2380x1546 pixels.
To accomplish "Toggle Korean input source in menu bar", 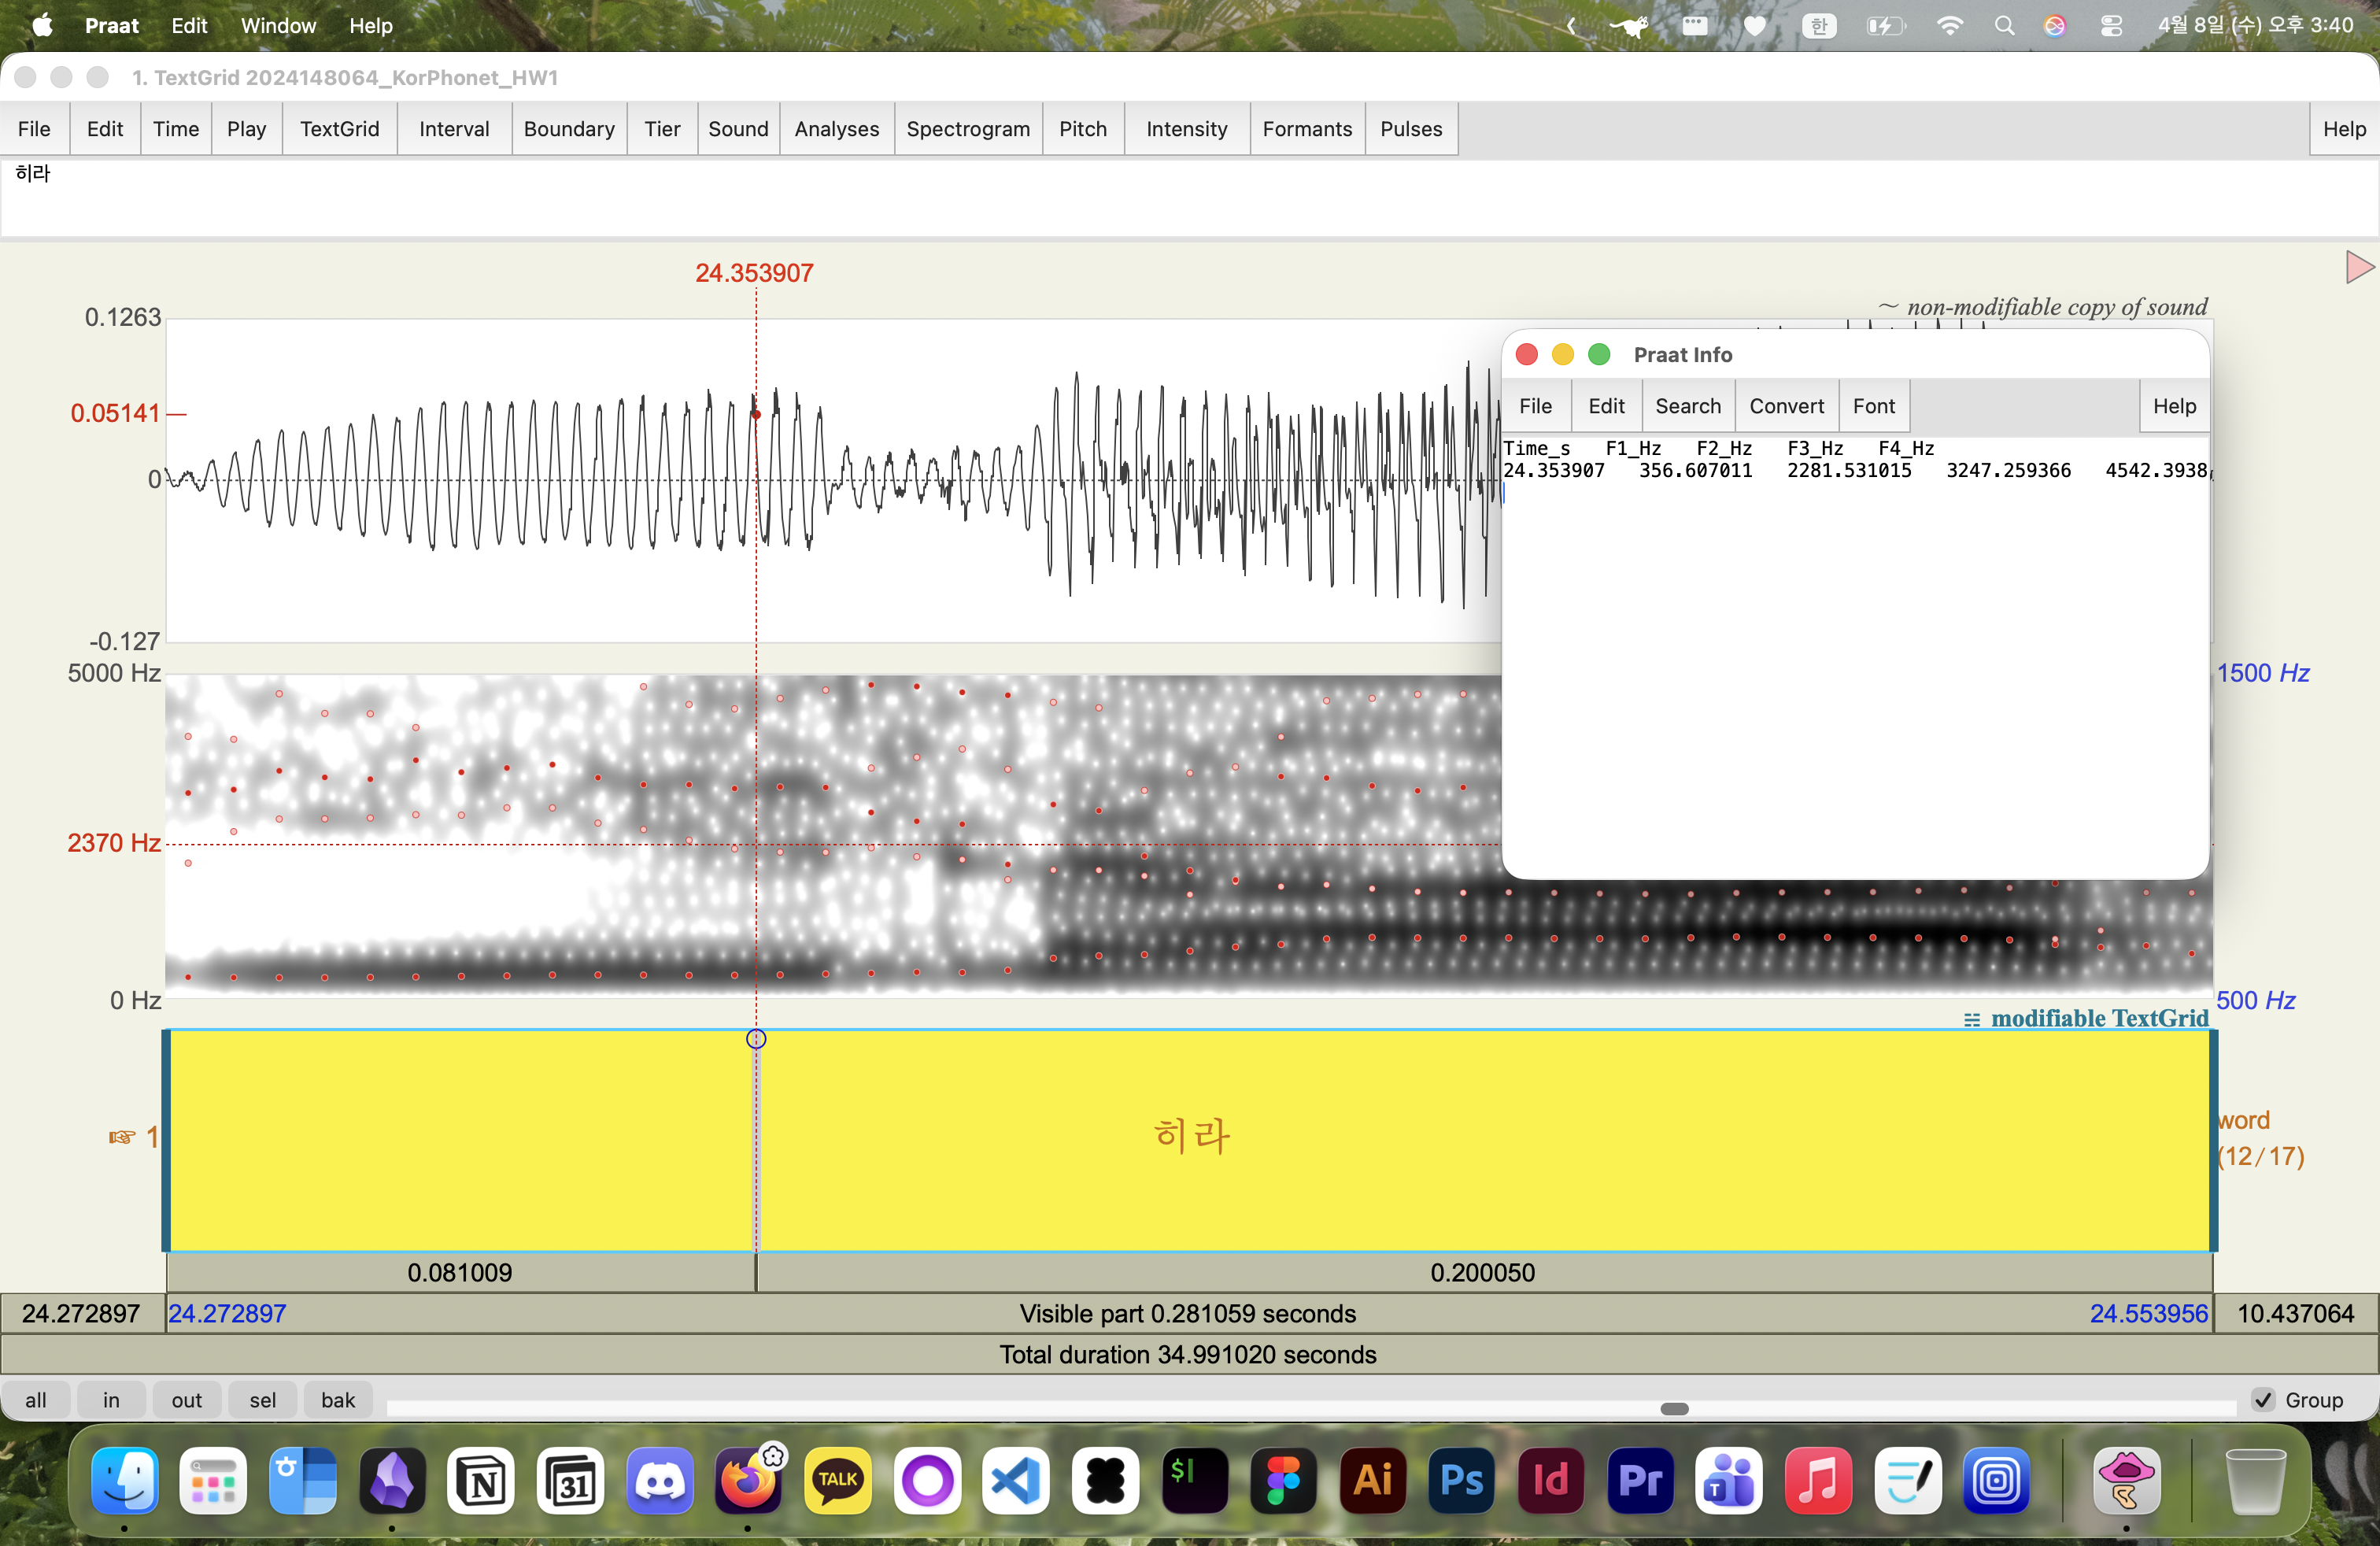I will pos(1819,26).
